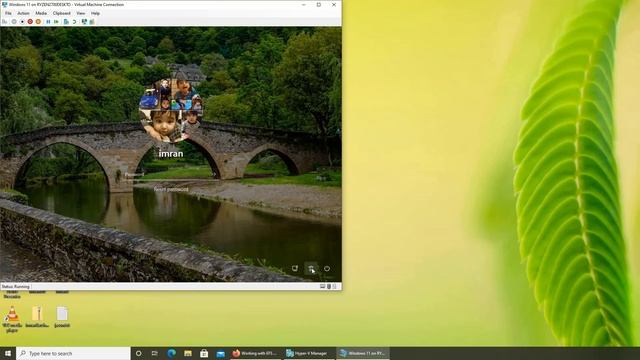Image resolution: width=640 pixels, height=360 pixels.
Task: Select the VLC media player desktop icon
Action: click(x=12, y=319)
